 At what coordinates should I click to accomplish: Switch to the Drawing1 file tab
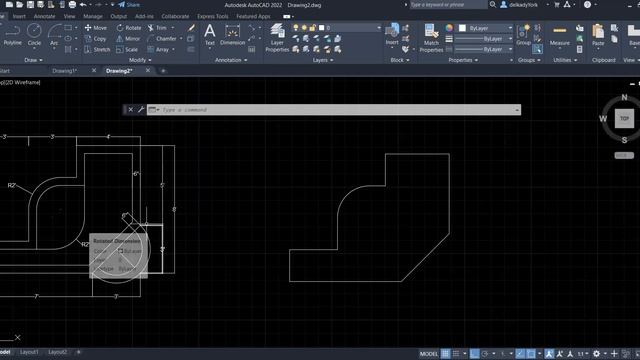64,71
